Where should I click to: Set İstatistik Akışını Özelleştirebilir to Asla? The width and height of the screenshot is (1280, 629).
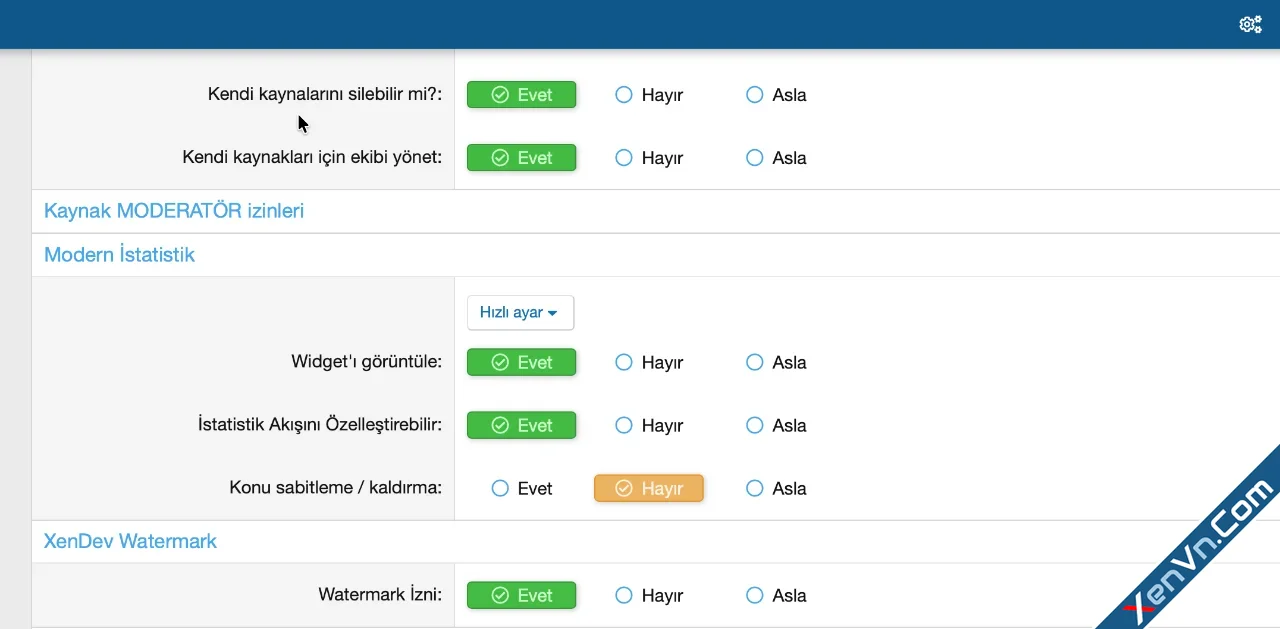coord(755,425)
